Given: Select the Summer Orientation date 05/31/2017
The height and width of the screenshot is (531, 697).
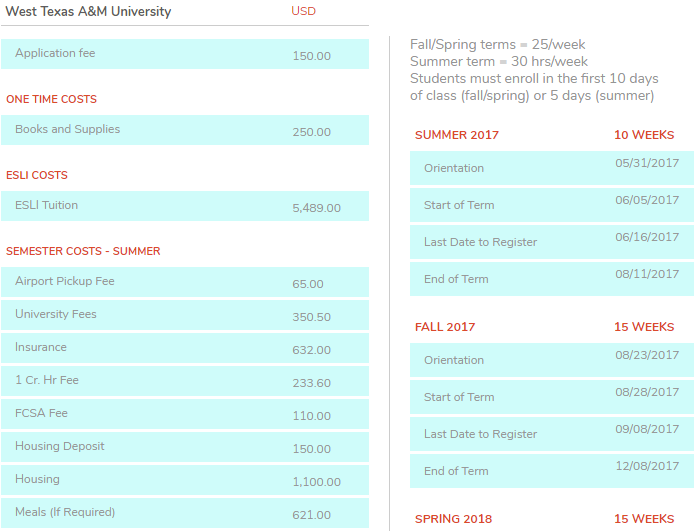Looking at the screenshot, I should click(646, 163).
